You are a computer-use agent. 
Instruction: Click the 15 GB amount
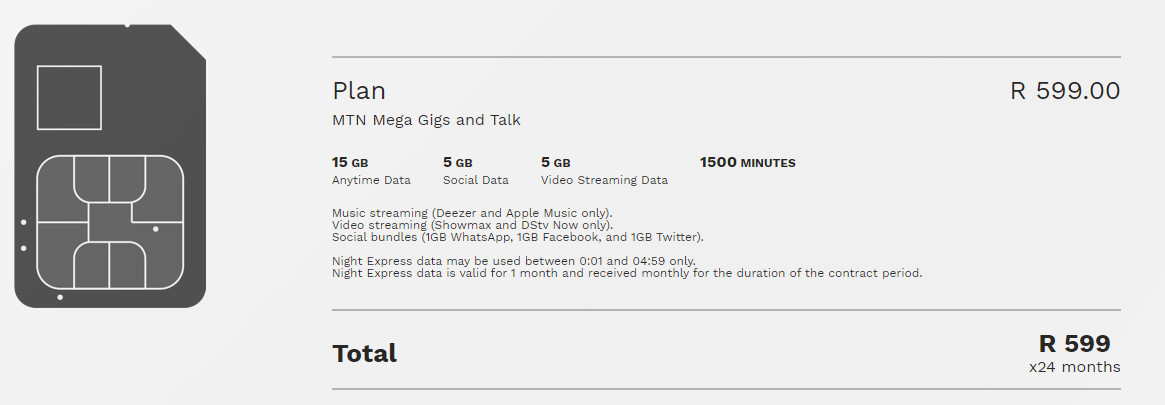click(350, 163)
